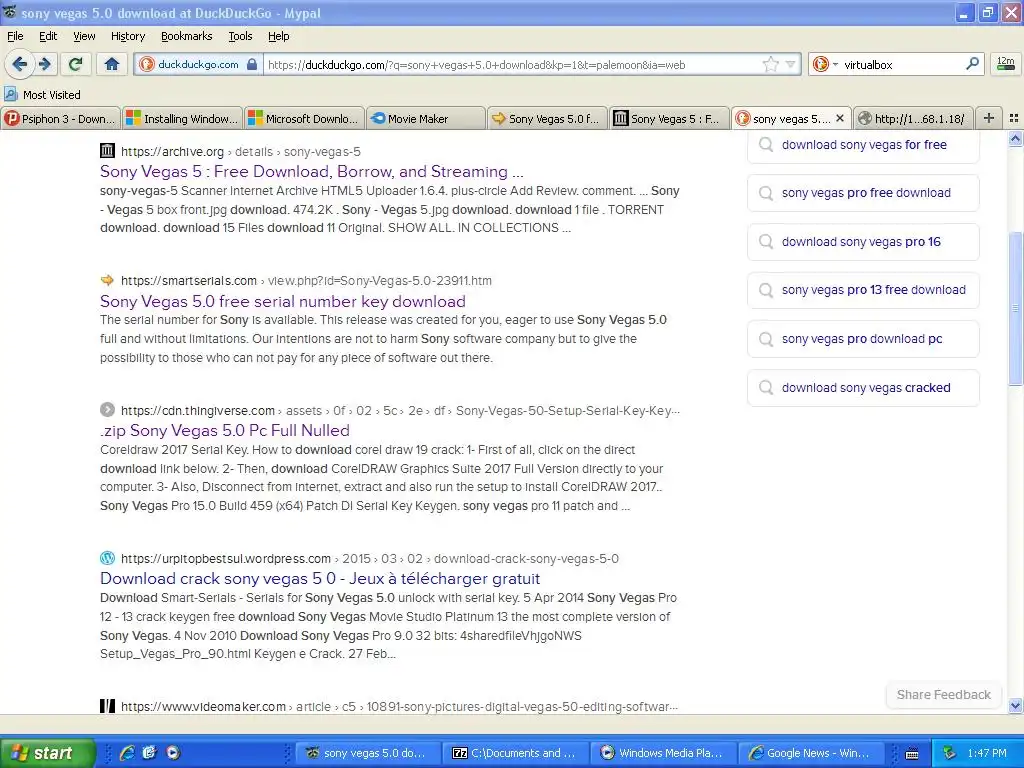Open the Tools menu
This screenshot has width=1024, height=768.
[240, 36]
